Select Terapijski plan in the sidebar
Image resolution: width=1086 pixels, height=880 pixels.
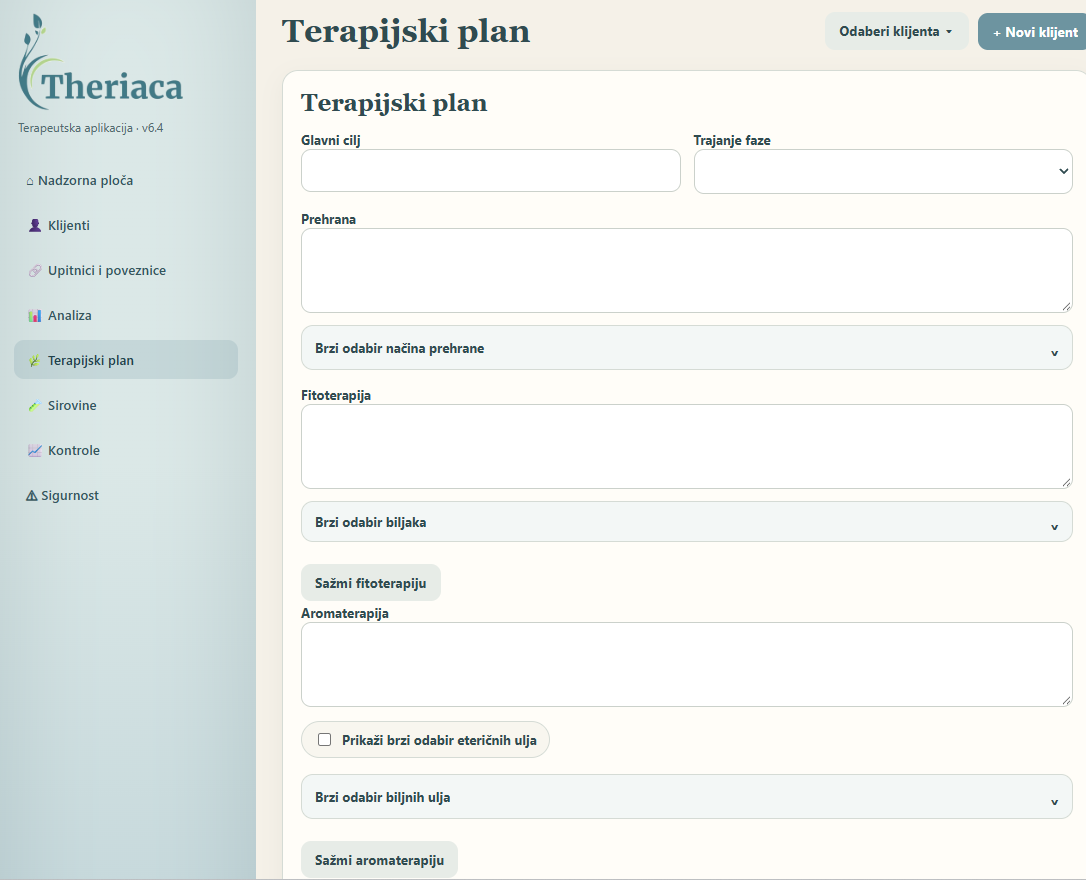[125, 359]
